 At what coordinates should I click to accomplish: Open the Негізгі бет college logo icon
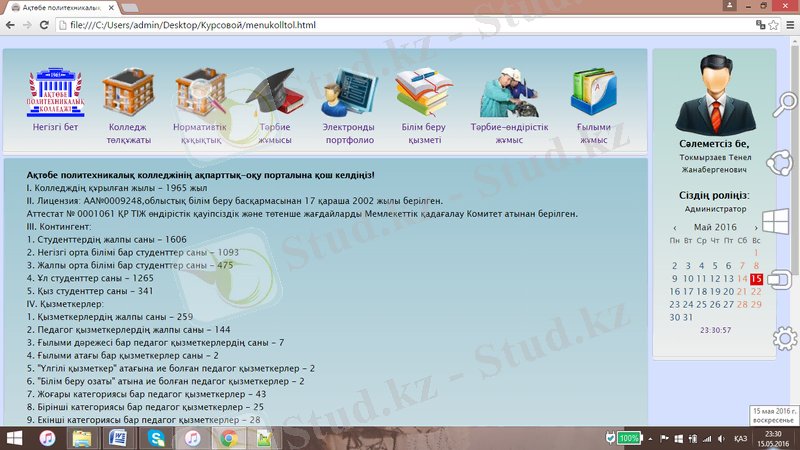[56, 92]
